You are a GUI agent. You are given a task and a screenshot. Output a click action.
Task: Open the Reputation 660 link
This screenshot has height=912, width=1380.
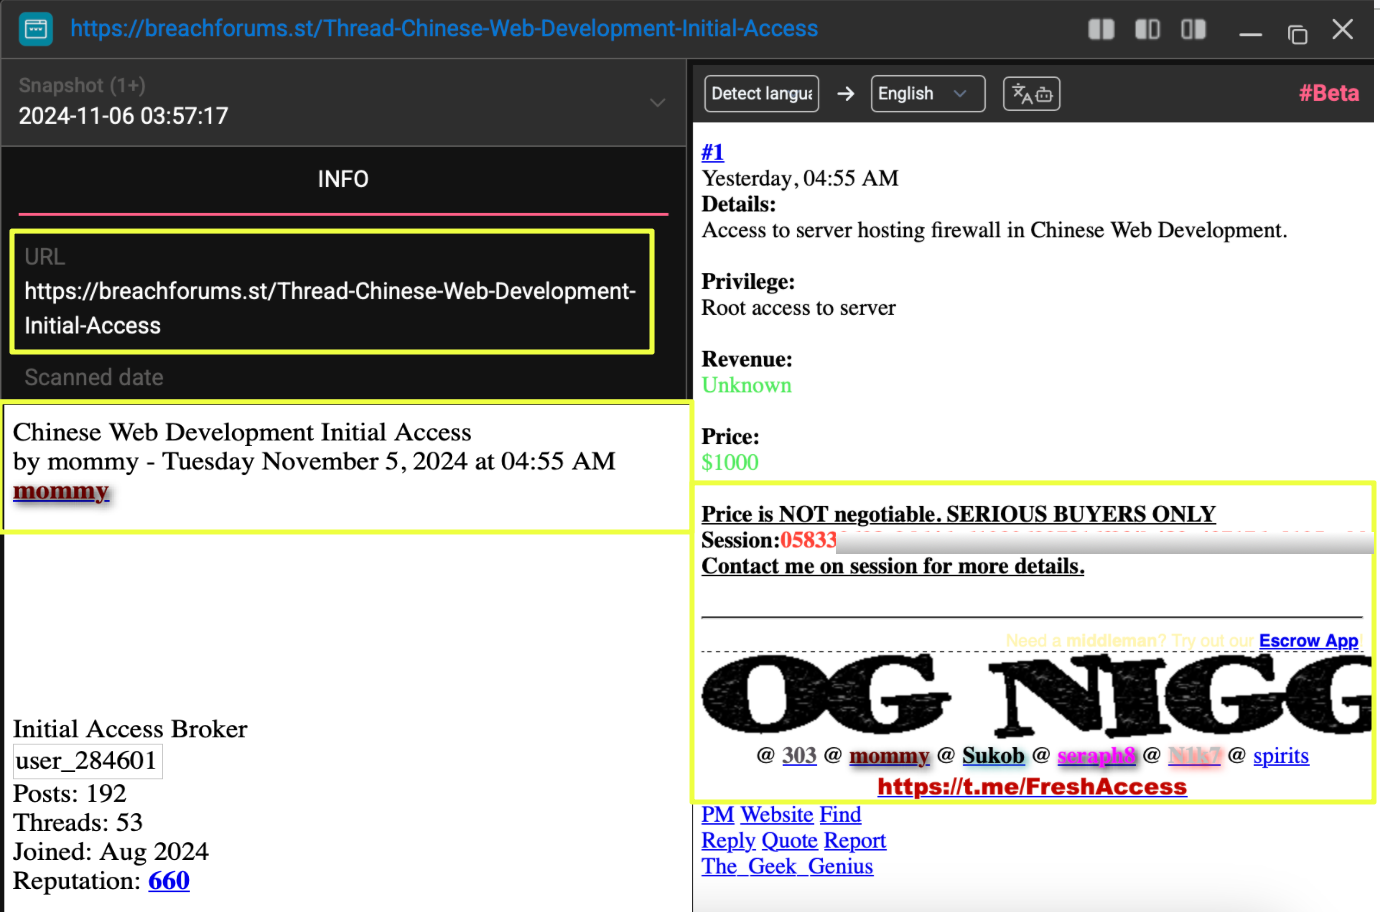click(169, 881)
